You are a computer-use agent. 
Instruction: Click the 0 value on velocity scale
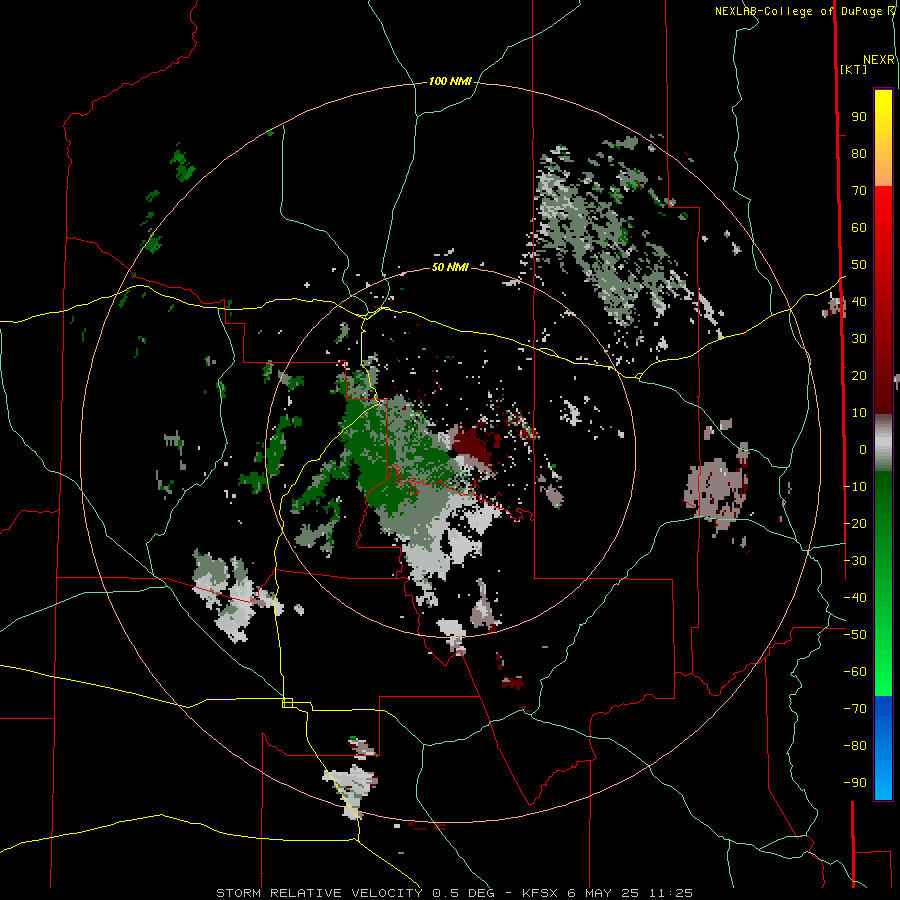pos(863,449)
